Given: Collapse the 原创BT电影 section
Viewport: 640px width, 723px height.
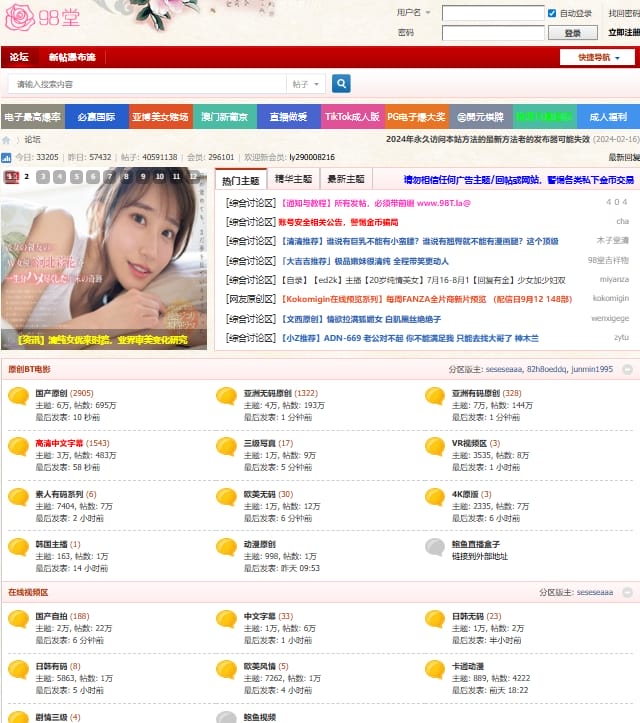Looking at the screenshot, I should pyautogui.click(x=627, y=369).
